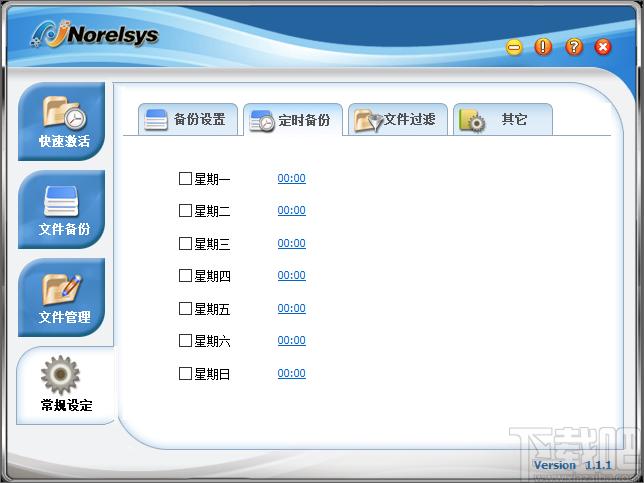644x483 pixels.
Task: Open the 快速激活 quick activation panel
Action: point(62,122)
